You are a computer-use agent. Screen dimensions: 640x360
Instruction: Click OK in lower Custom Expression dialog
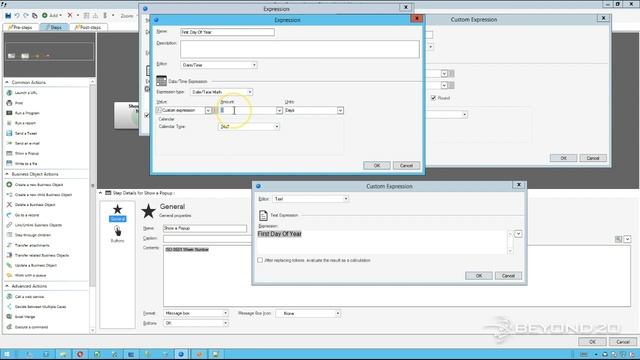[x=479, y=276]
